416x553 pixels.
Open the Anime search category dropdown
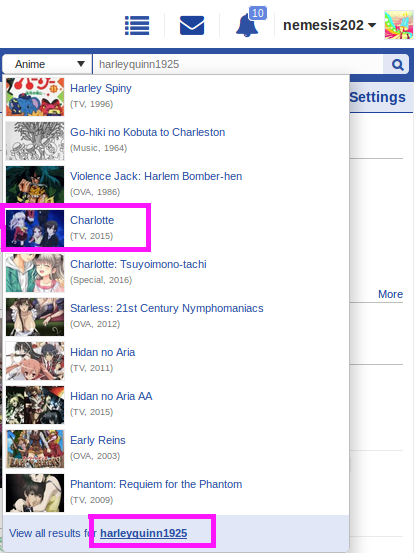(x=47, y=64)
